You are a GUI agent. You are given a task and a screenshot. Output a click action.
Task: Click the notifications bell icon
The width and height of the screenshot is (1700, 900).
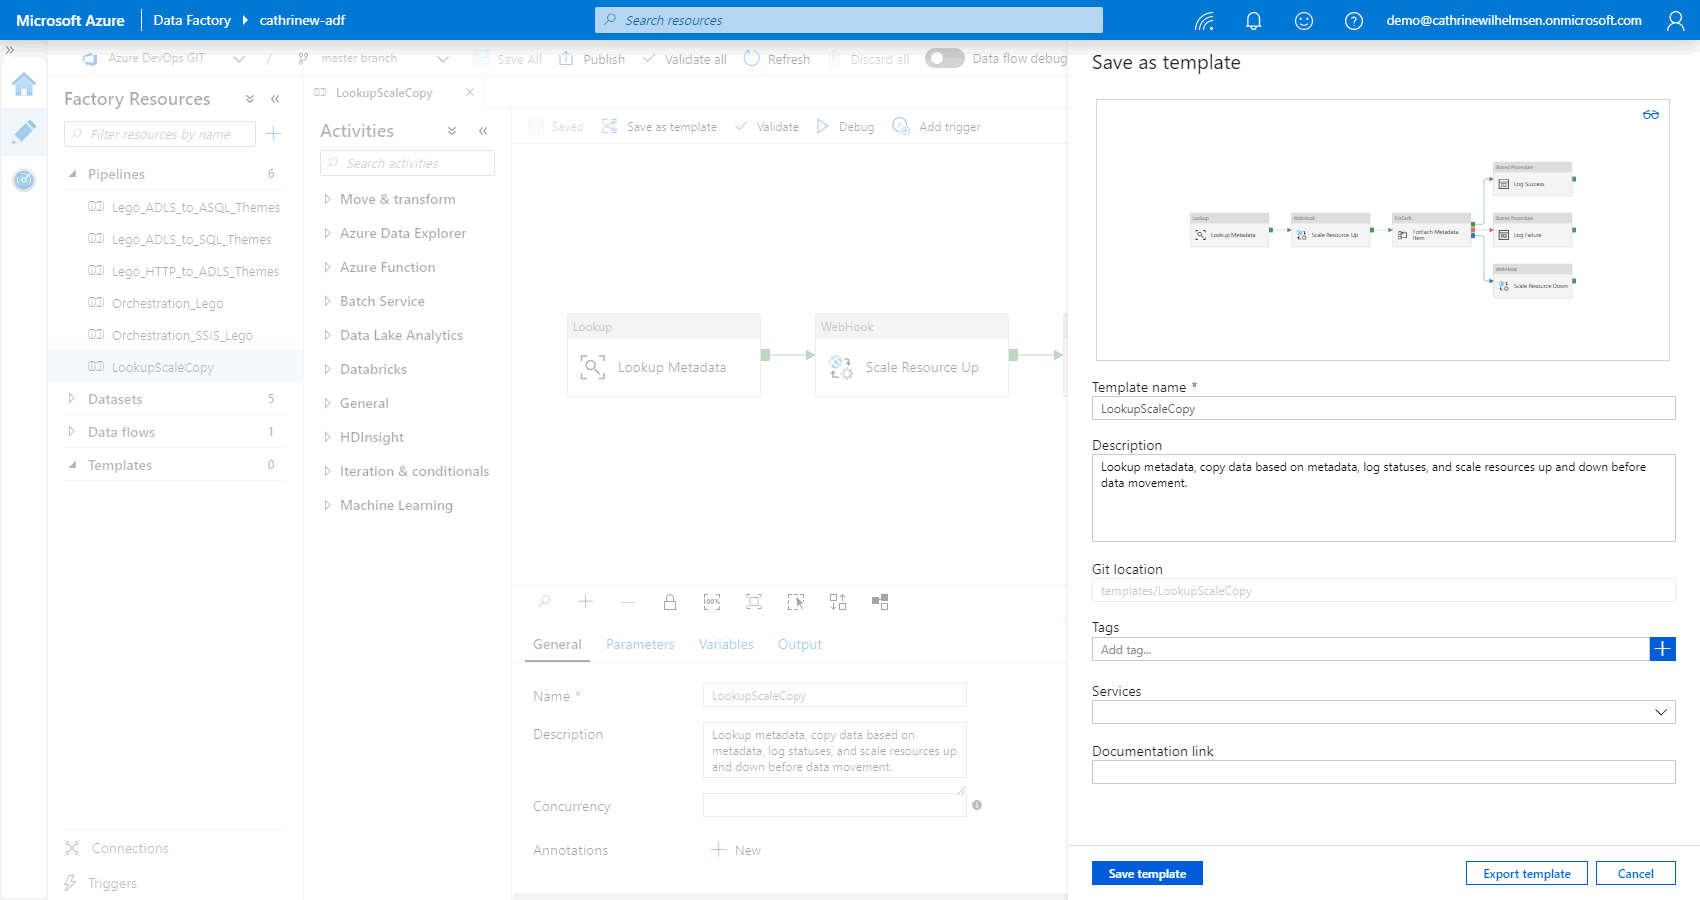[x=1253, y=21]
